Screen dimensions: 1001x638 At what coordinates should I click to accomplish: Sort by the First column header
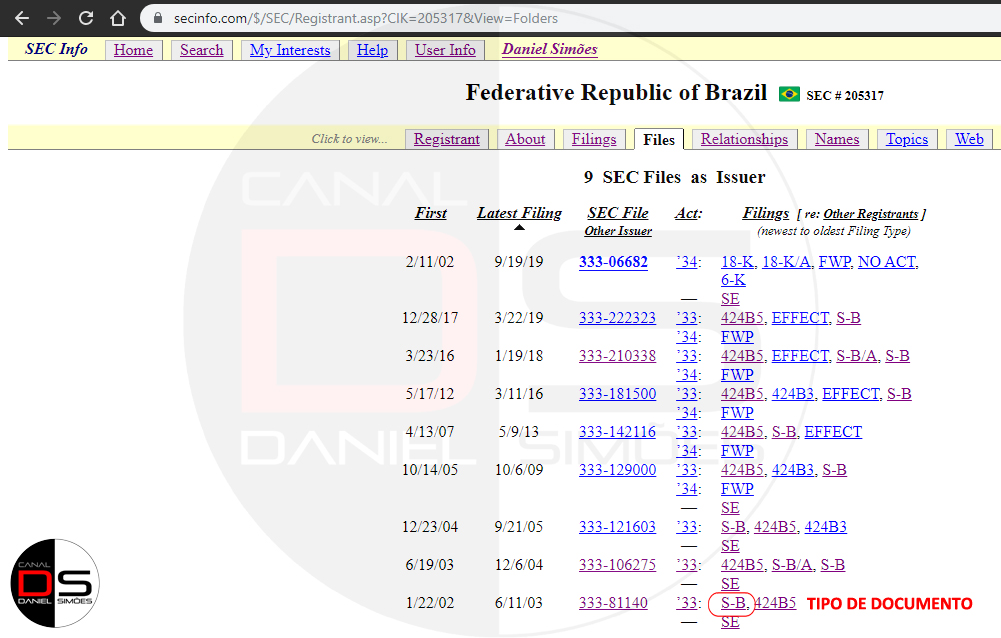431,213
